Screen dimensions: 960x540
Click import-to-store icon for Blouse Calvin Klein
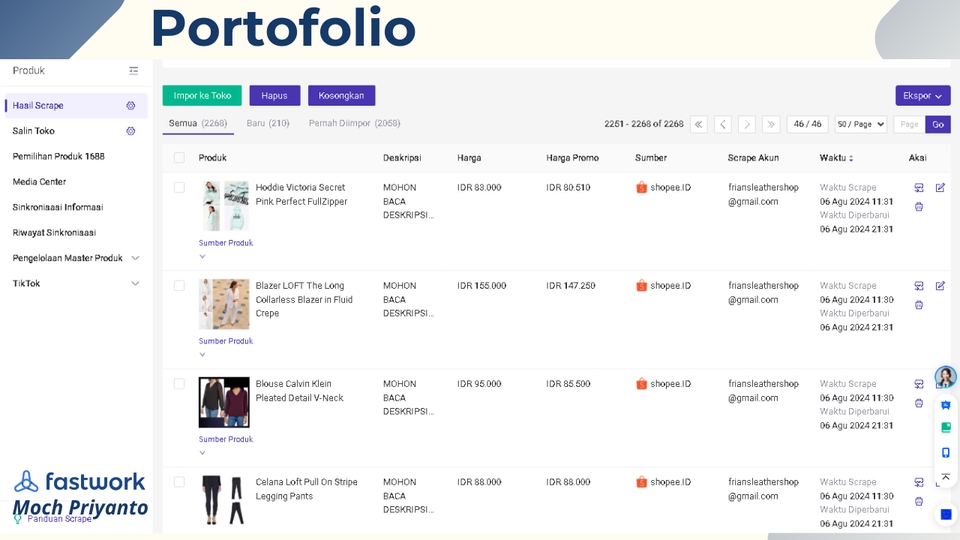[919, 384]
